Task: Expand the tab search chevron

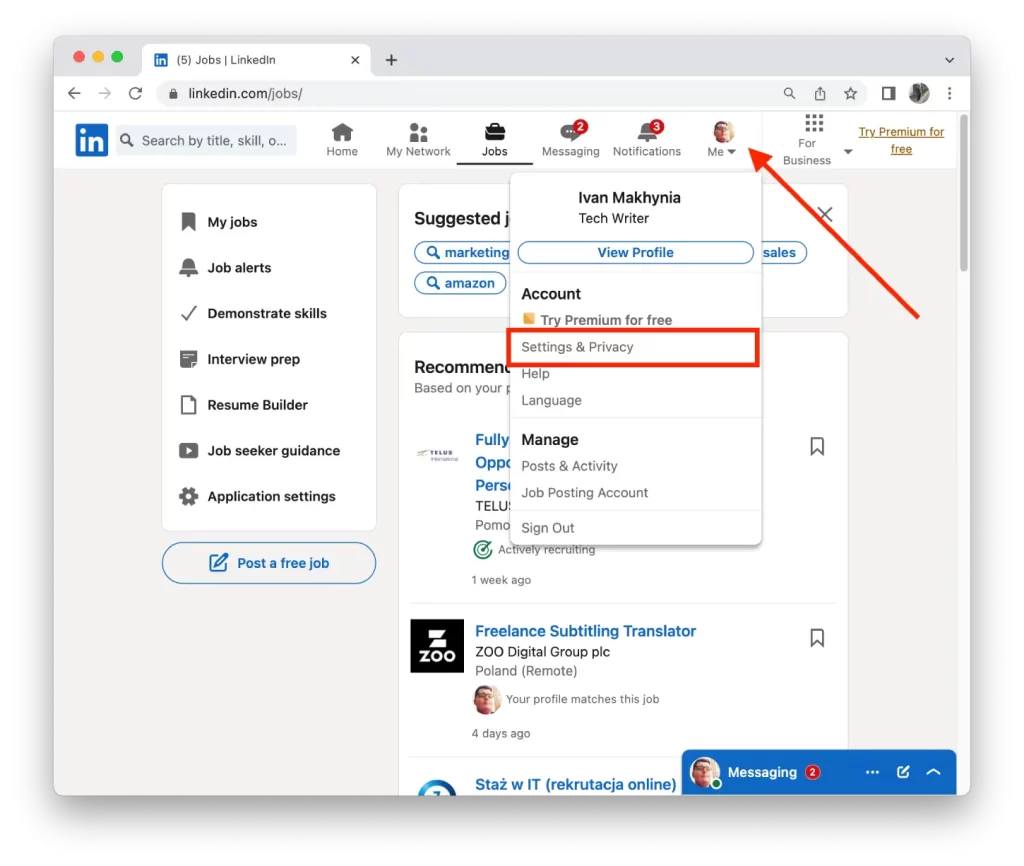Action: click(950, 60)
